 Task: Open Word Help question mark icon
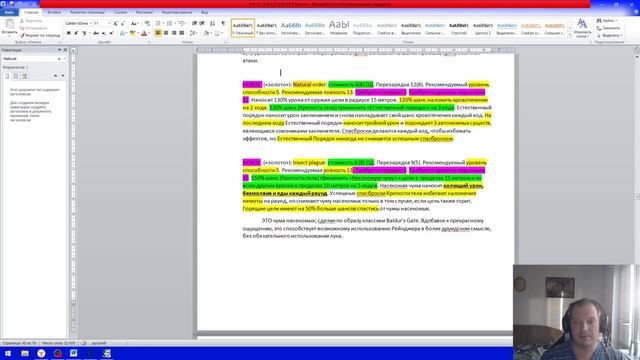click(636, 13)
